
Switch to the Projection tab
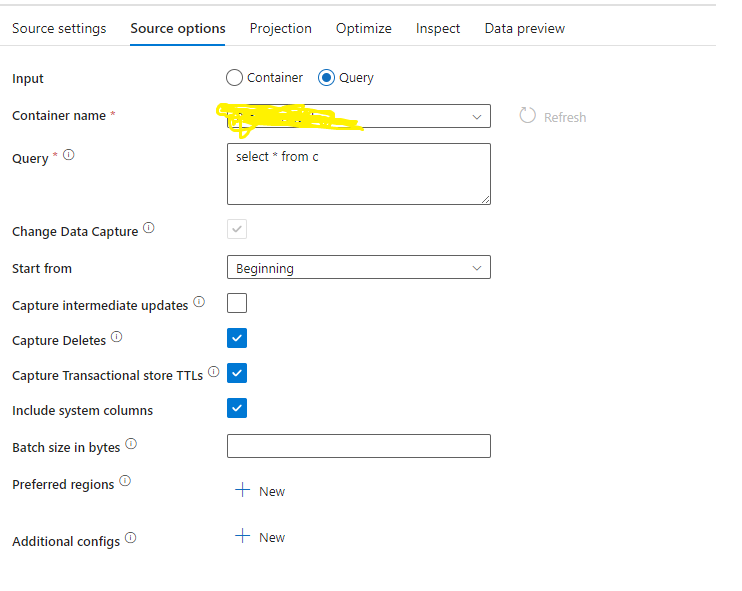coord(281,28)
